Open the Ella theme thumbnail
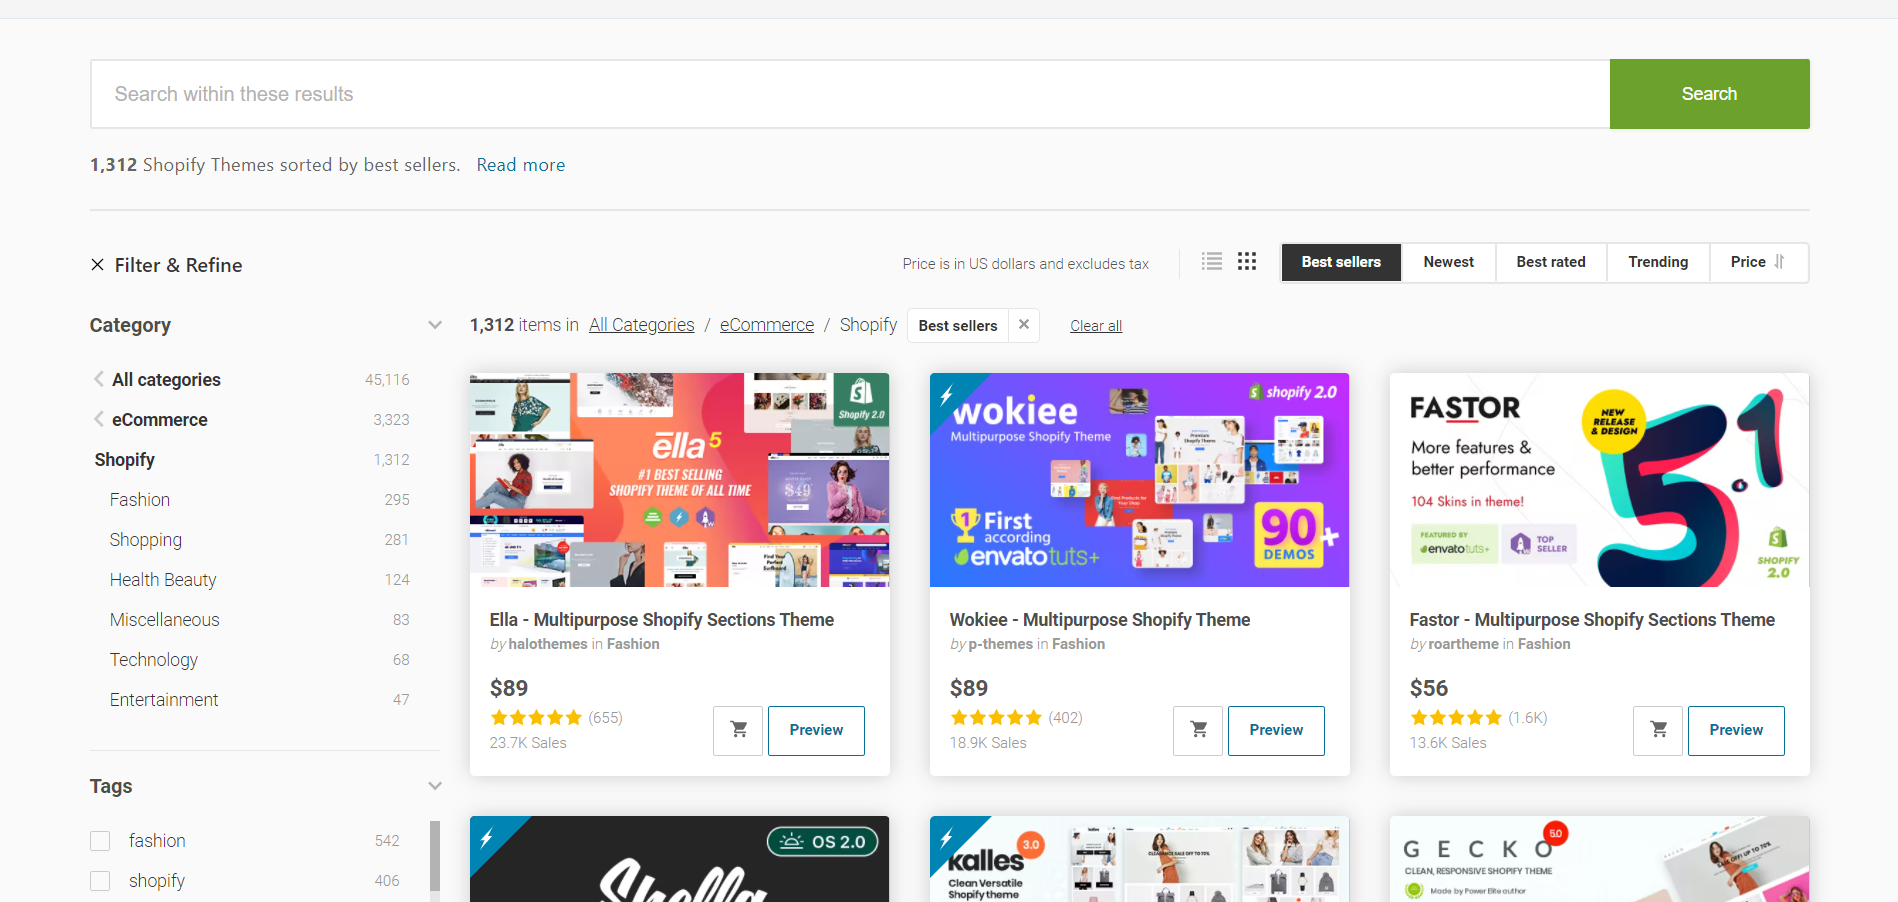Image resolution: width=1898 pixels, height=902 pixels. pos(679,480)
